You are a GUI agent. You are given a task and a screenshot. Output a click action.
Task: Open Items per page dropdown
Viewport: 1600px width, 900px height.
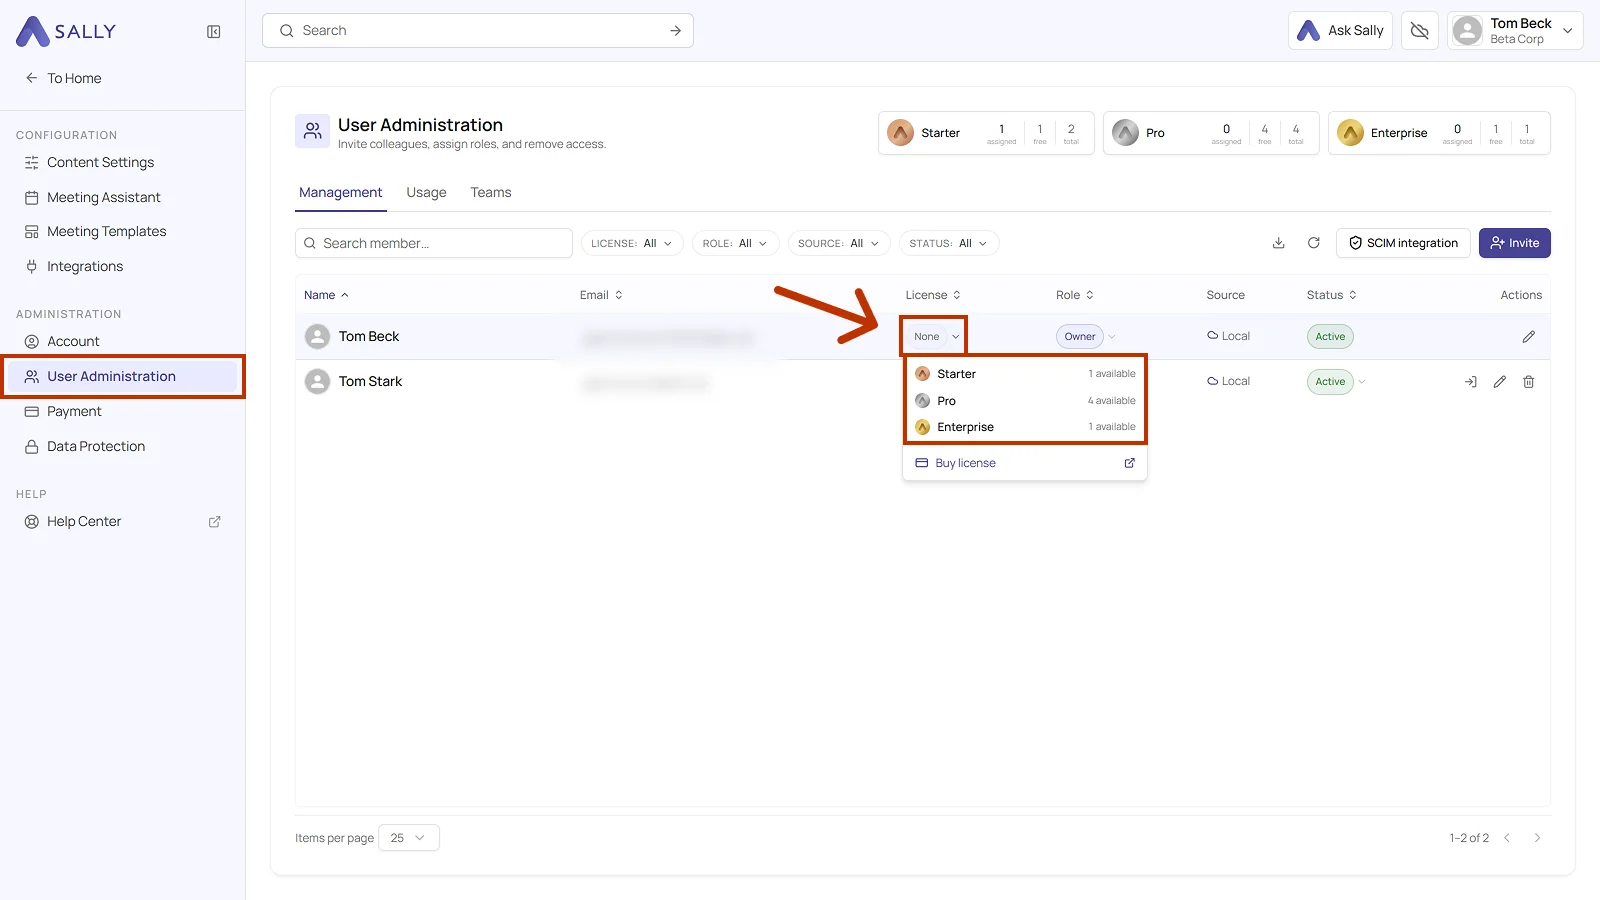click(x=409, y=838)
